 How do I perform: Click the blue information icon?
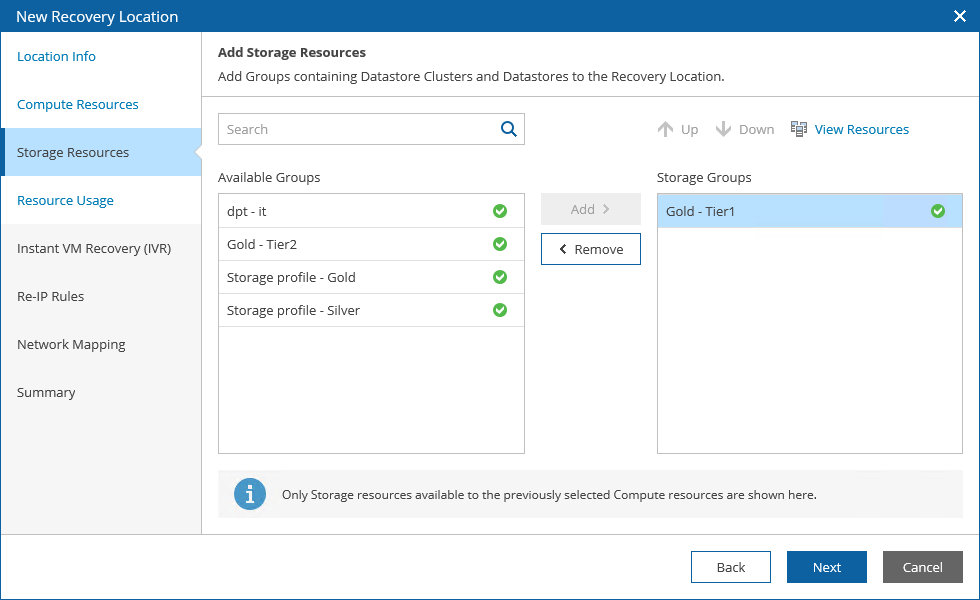(250, 494)
